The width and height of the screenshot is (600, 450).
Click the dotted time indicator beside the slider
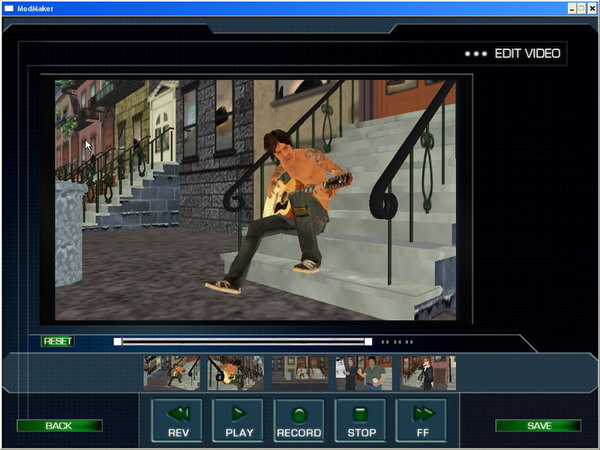[397, 342]
